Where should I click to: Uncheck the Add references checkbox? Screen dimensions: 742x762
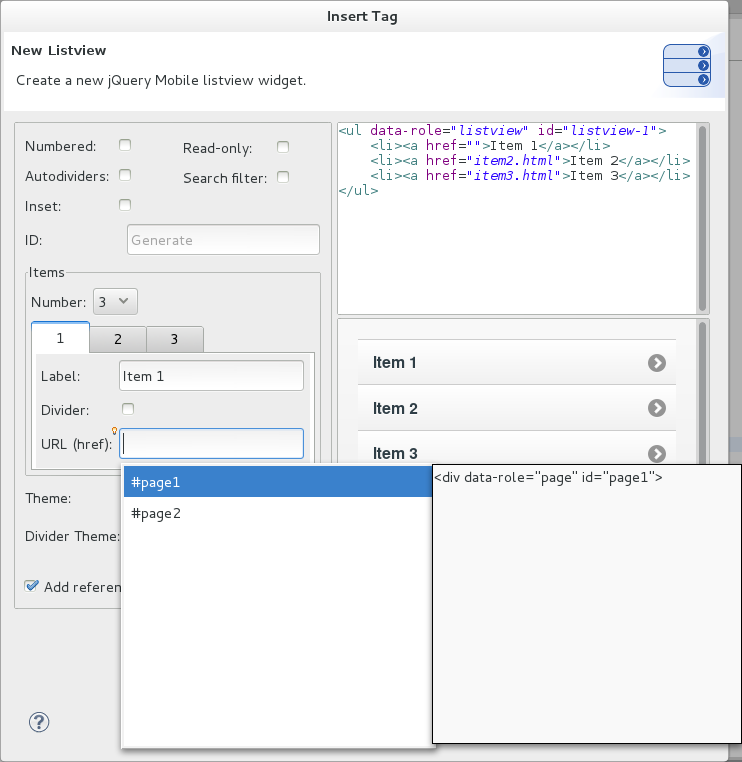tap(32, 586)
